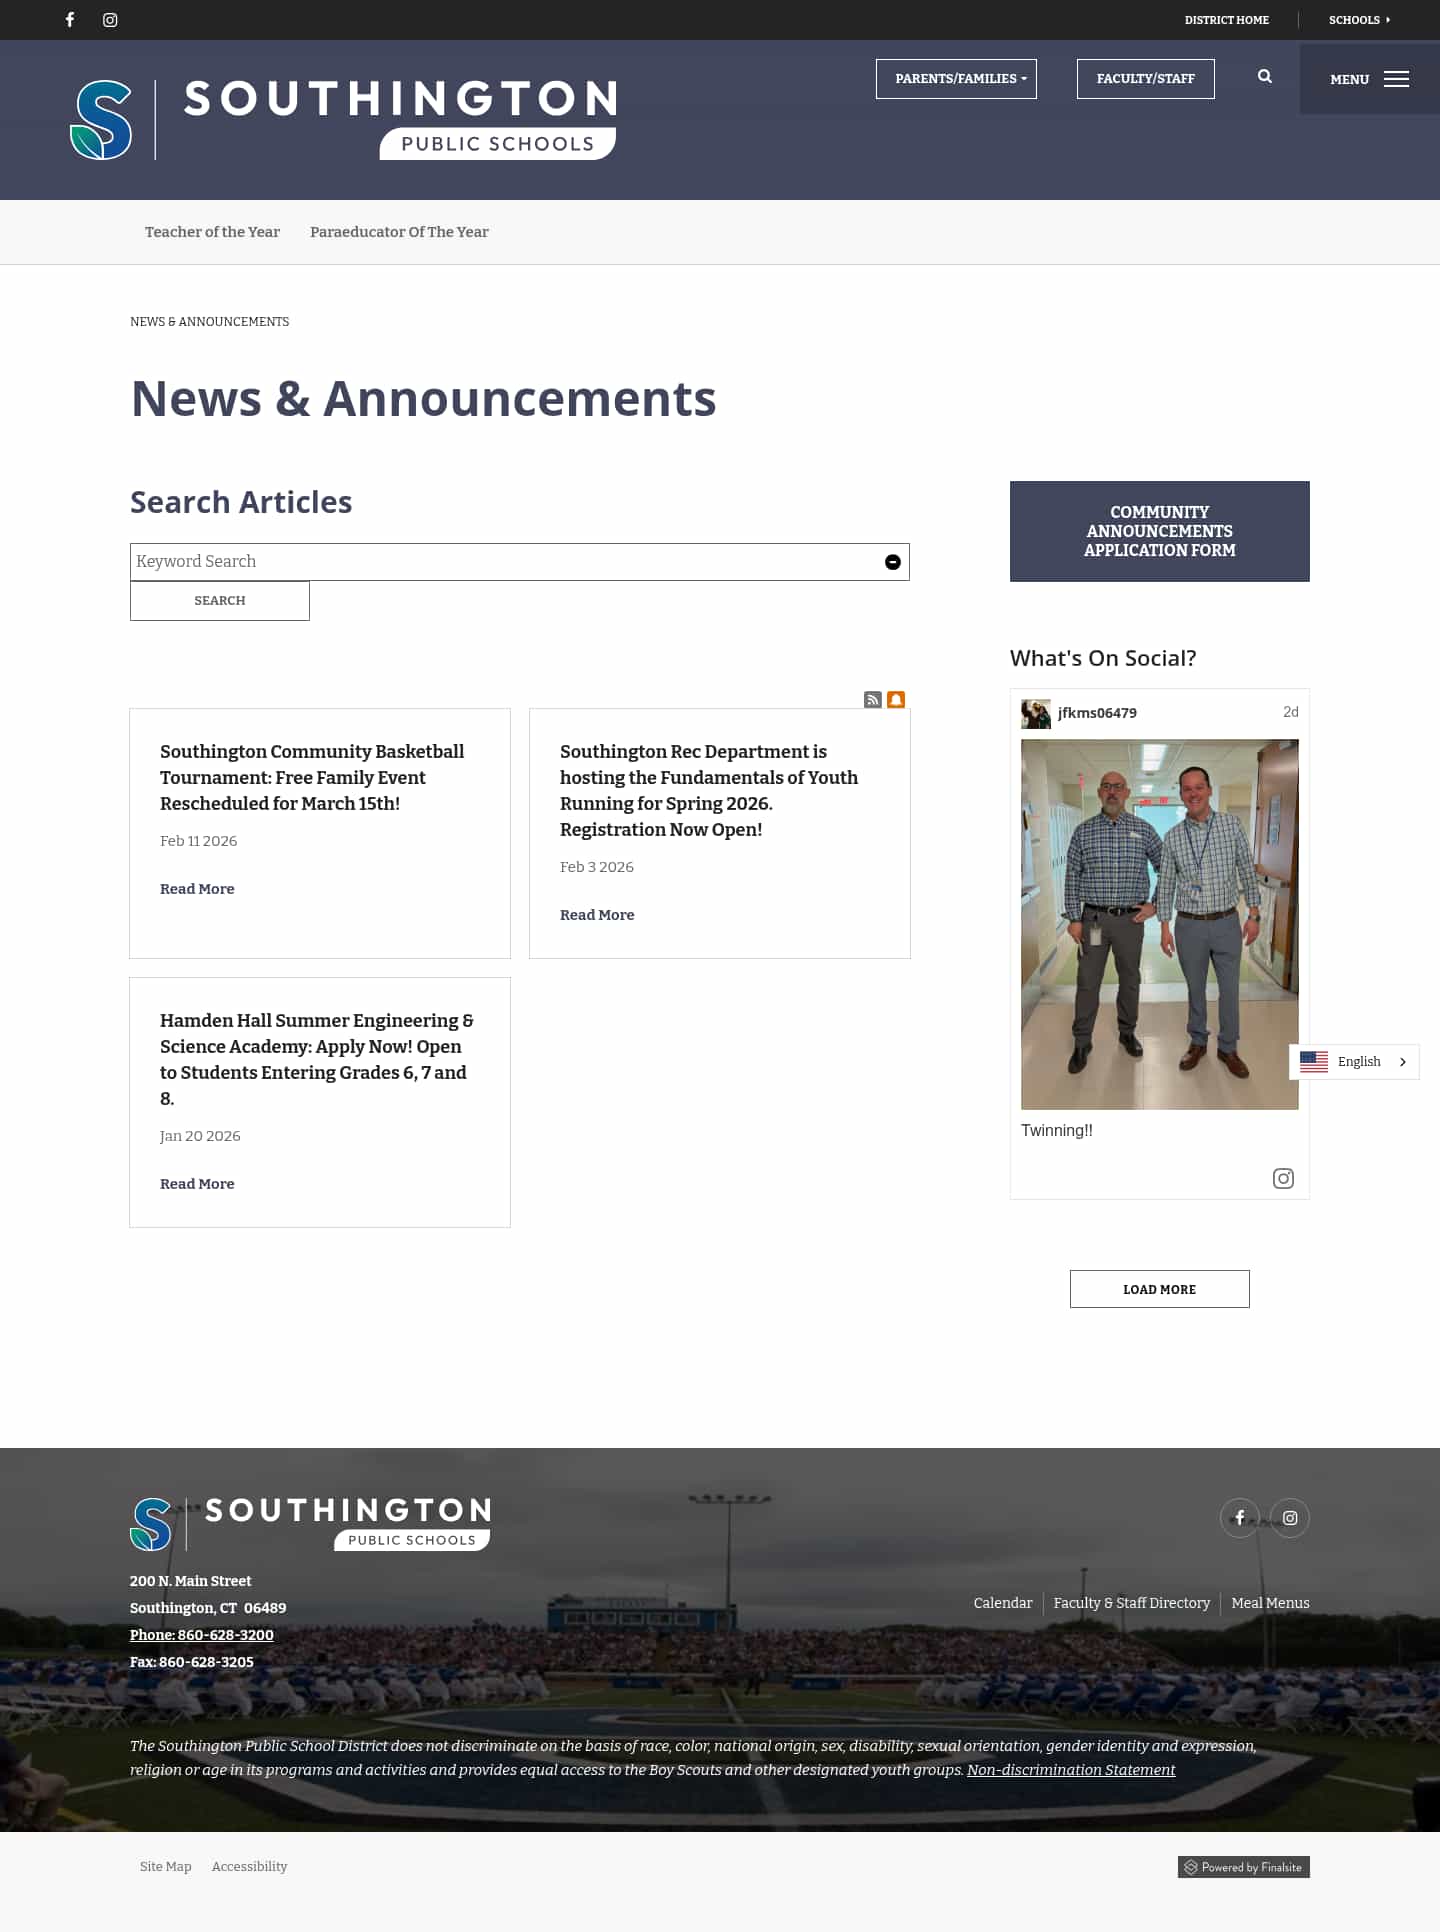Click NEWS & ANNOUNCEMENTS breadcrumb
Screen dimensions: 1440x1932
click(209, 322)
